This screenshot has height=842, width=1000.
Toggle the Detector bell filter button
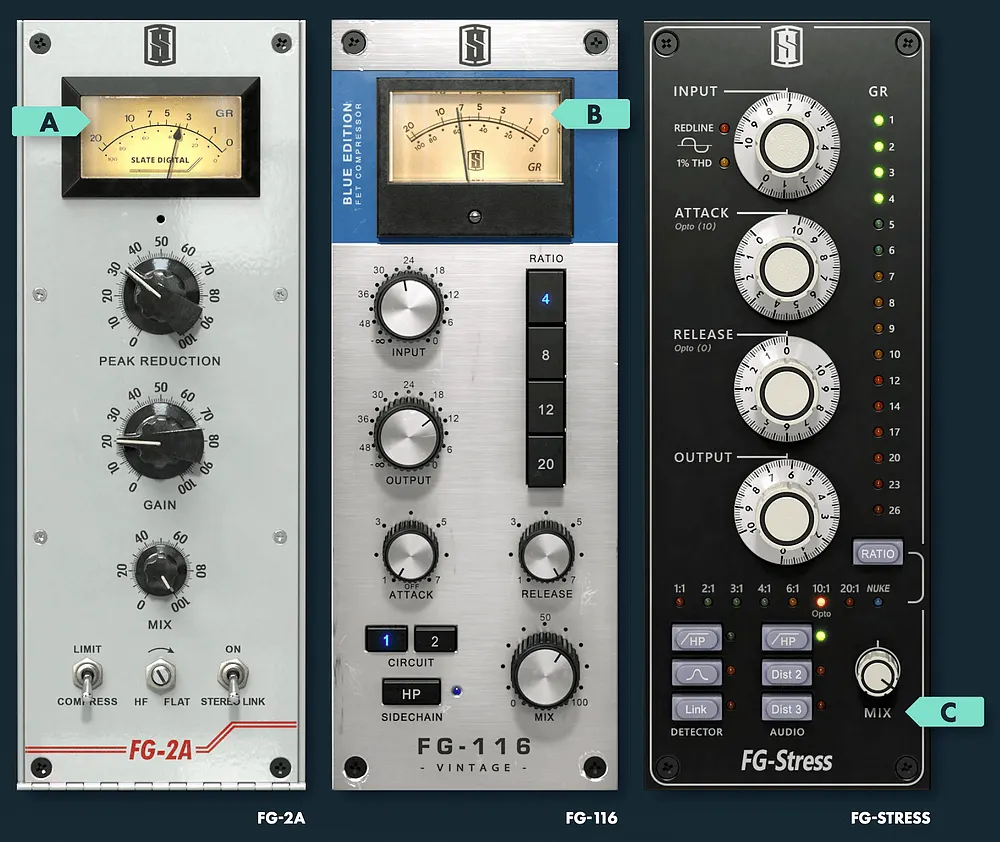click(696, 674)
